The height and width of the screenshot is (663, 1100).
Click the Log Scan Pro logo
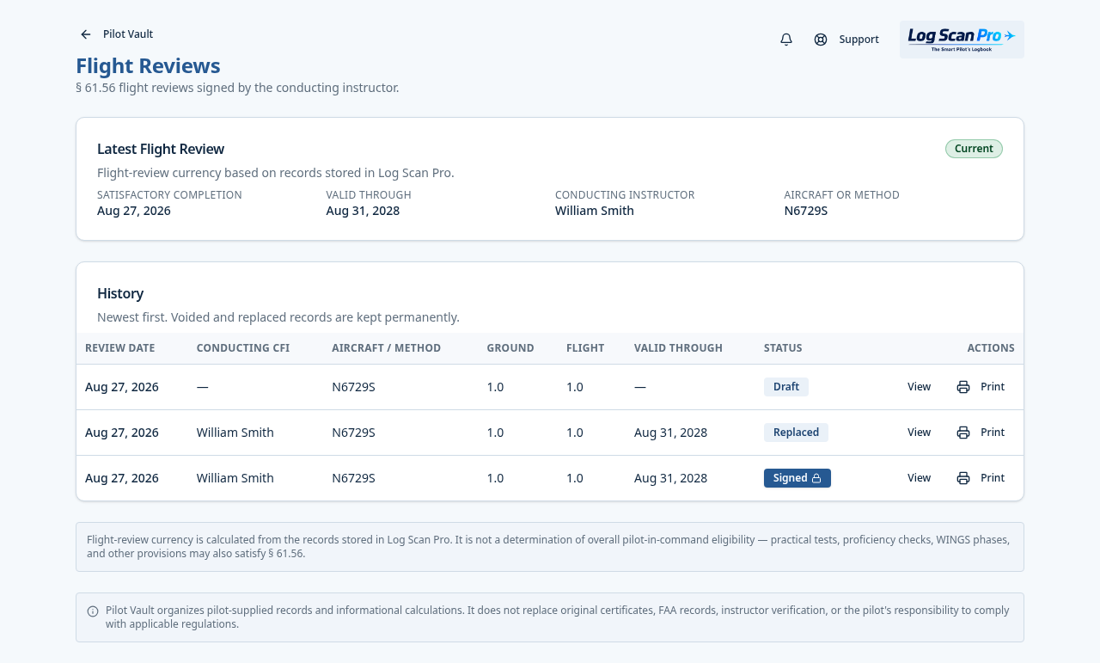click(962, 39)
